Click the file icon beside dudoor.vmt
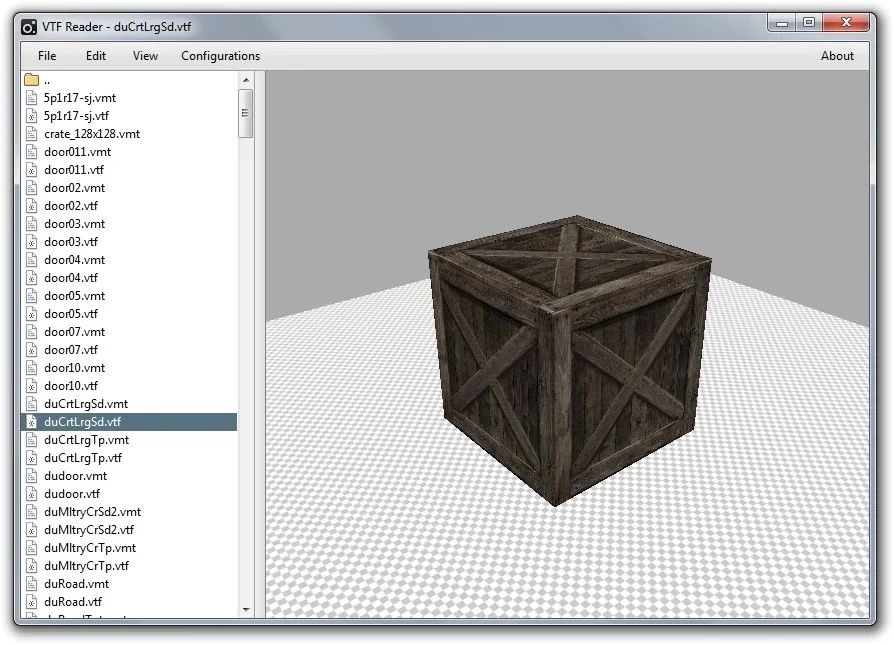 pyautogui.click(x=31, y=476)
